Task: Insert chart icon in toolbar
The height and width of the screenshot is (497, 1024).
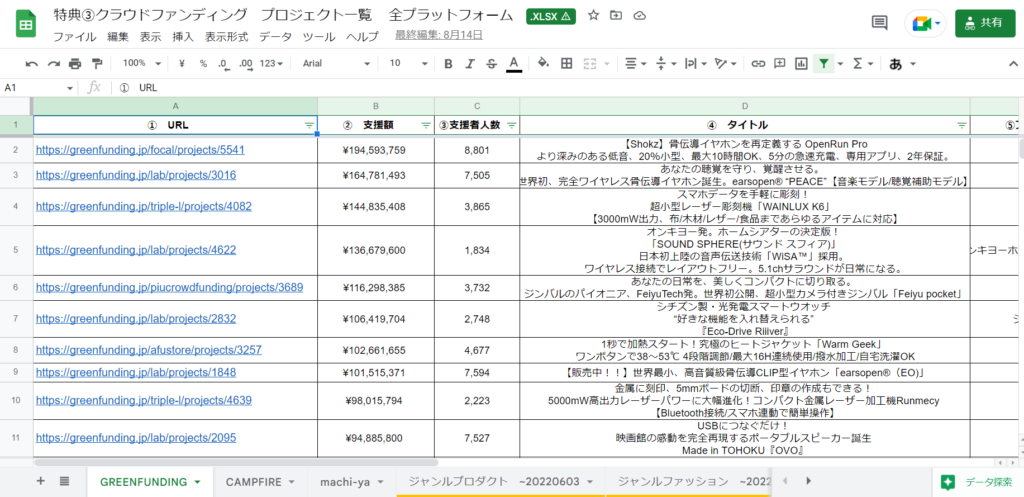Action: pos(801,63)
